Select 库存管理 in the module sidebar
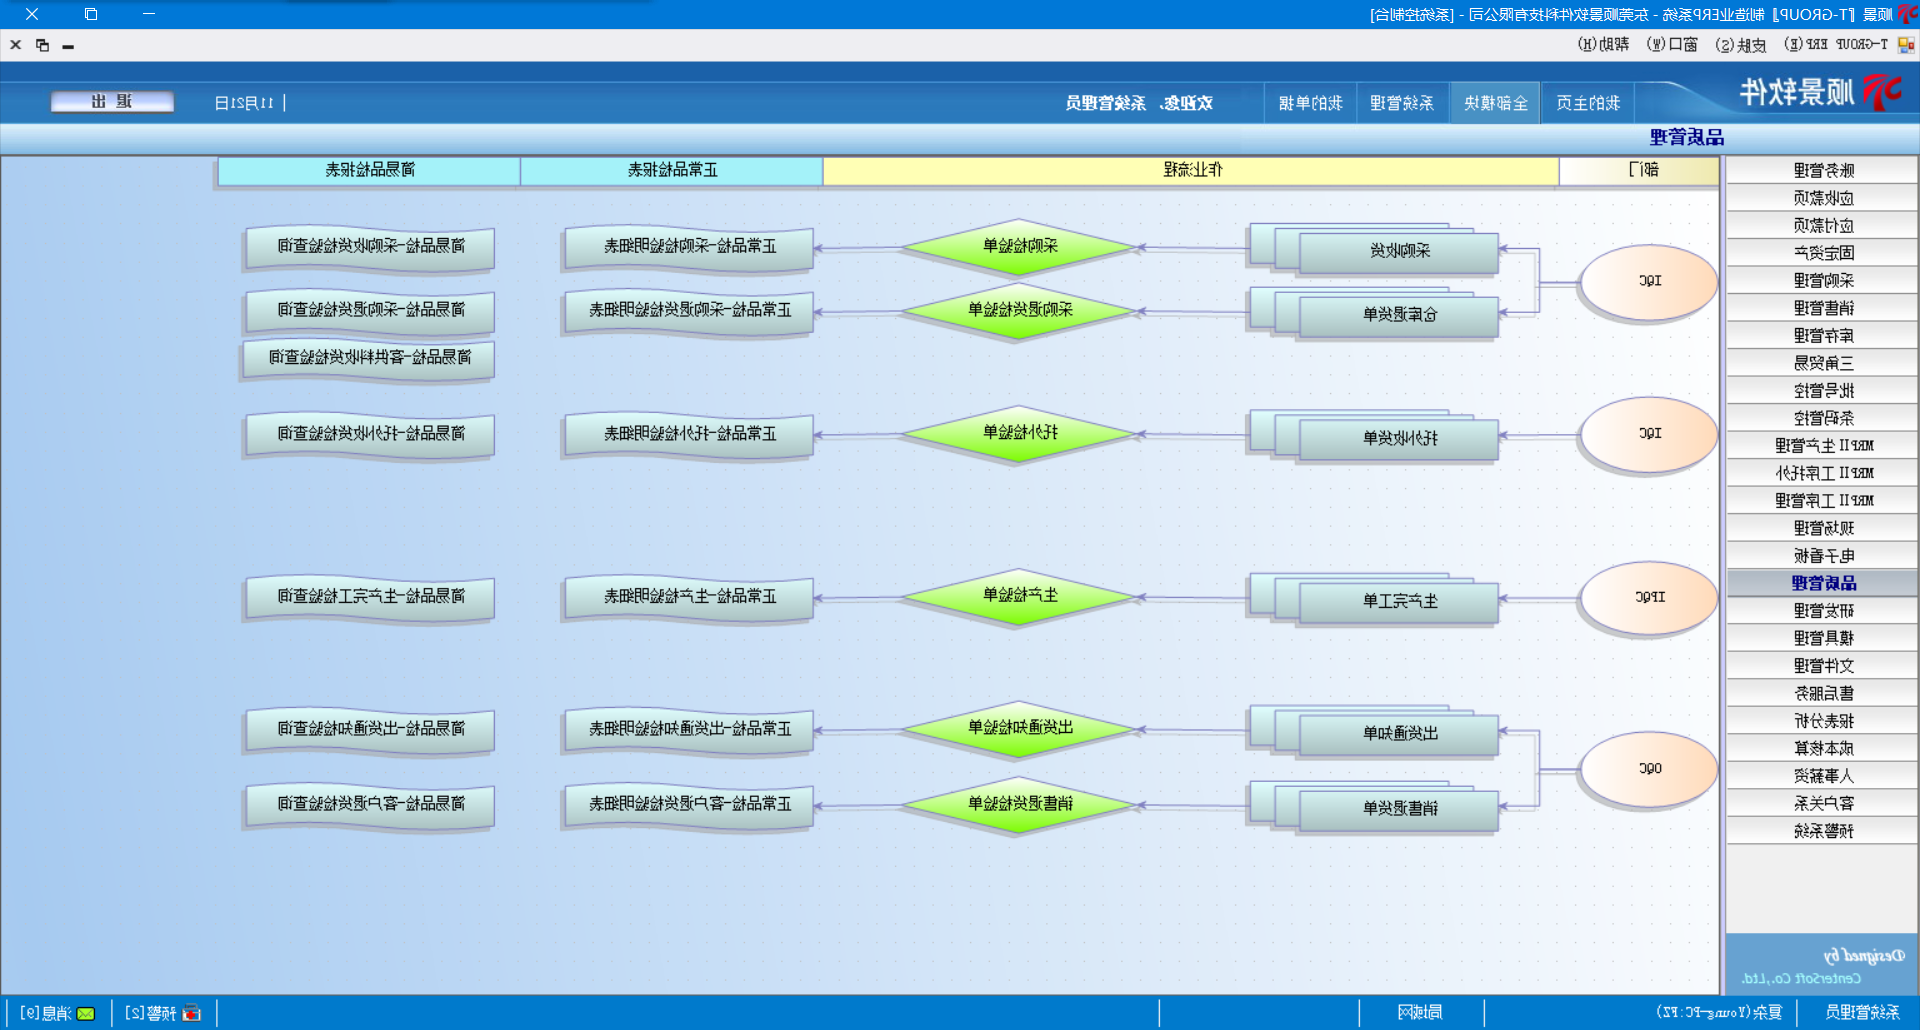 point(1822,336)
